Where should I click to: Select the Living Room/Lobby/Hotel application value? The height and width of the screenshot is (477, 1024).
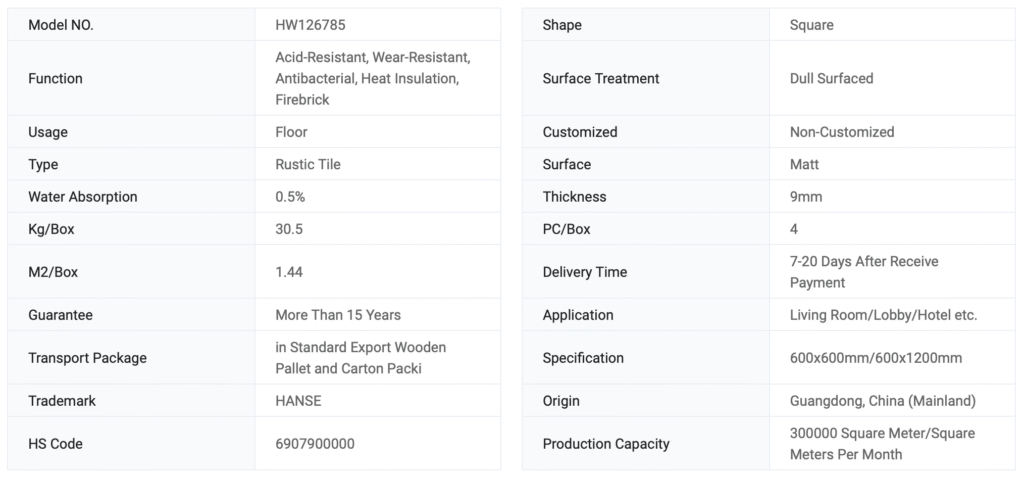(x=883, y=314)
